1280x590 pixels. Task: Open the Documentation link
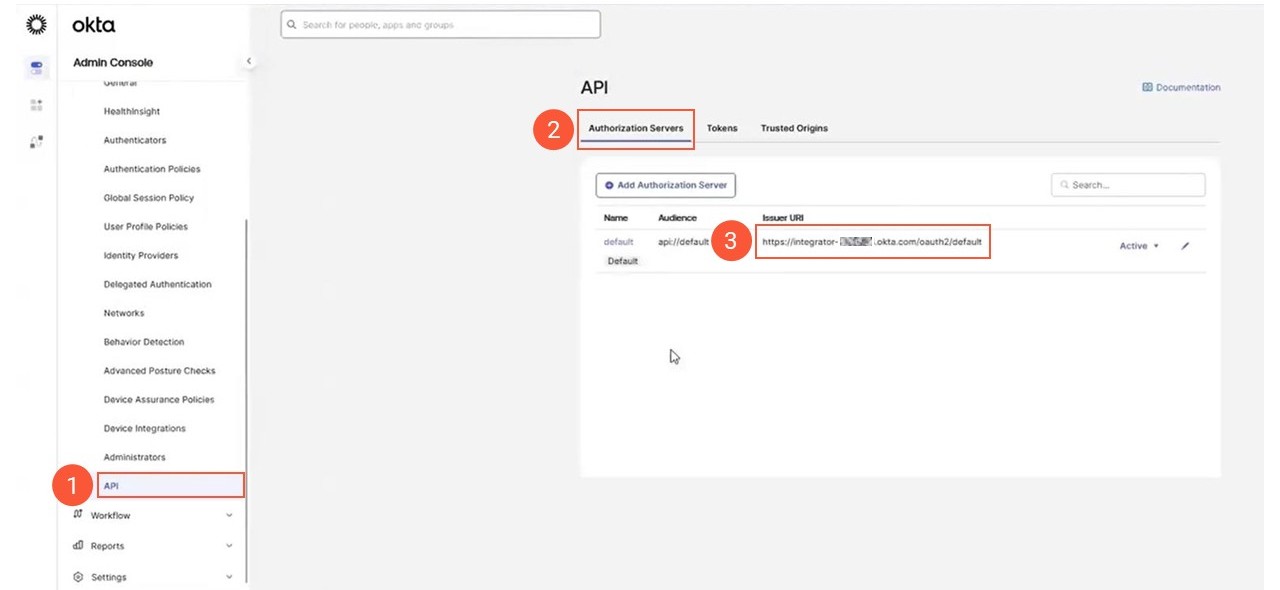click(x=1181, y=88)
